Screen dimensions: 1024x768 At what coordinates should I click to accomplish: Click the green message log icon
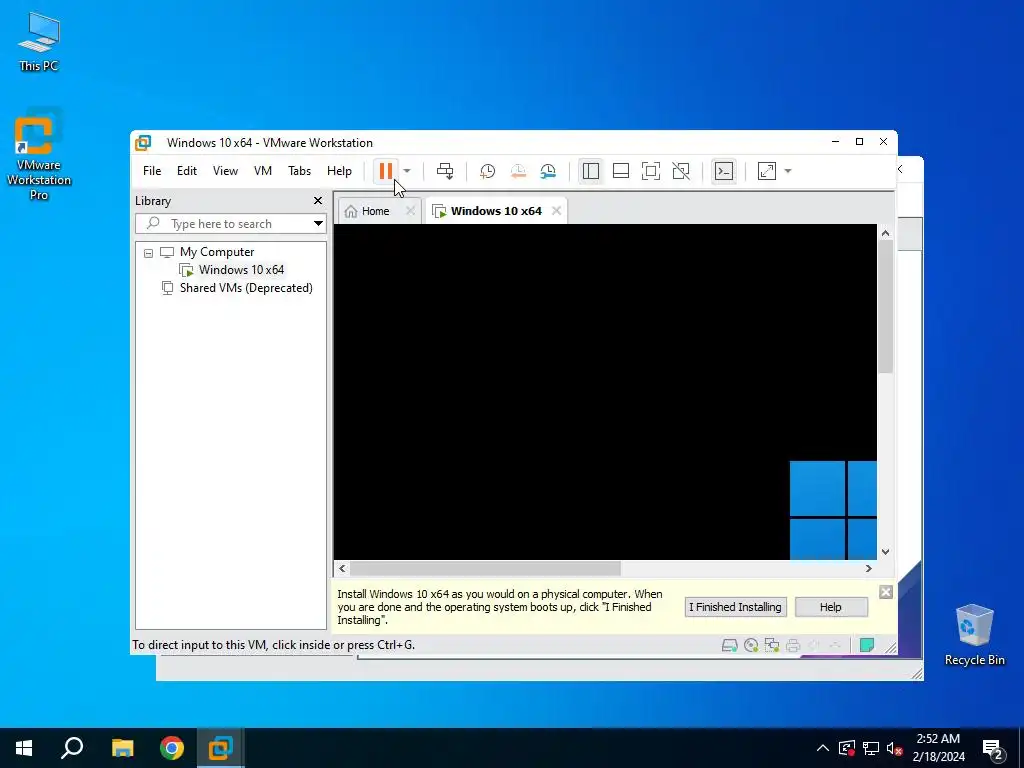pyautogui.click(x=867, y=646)
